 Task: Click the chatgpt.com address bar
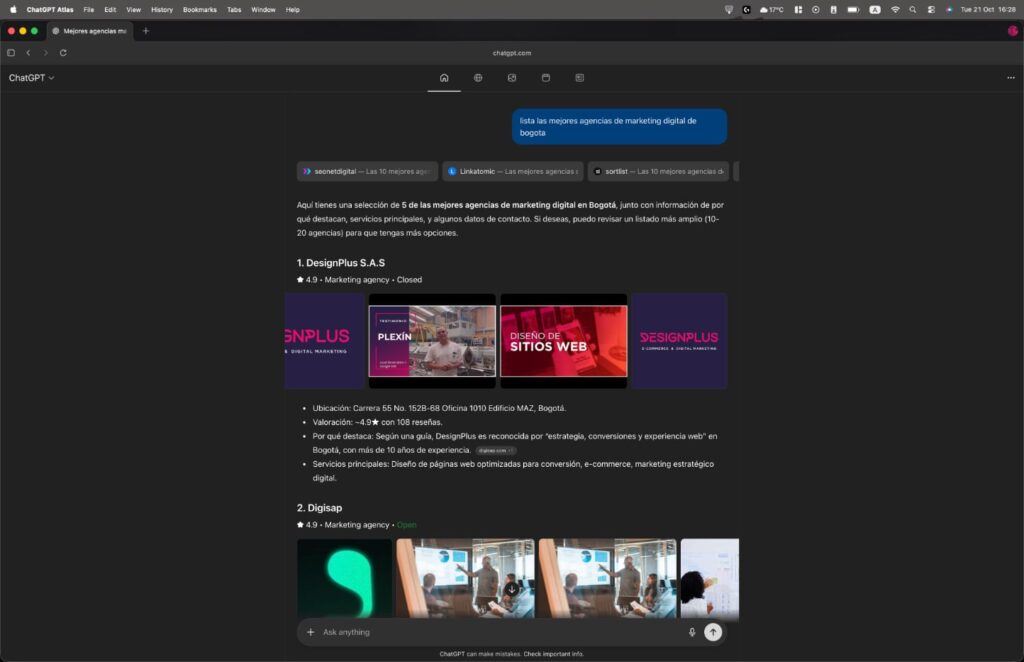(x=512, y=53)
